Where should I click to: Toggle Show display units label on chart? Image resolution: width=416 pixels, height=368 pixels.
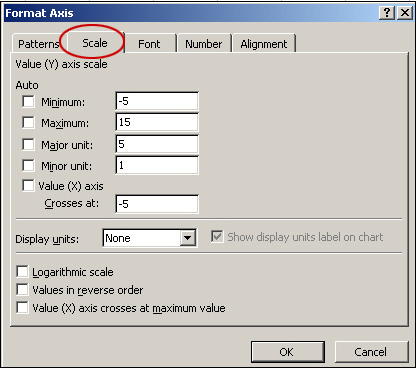pos(217,237)
